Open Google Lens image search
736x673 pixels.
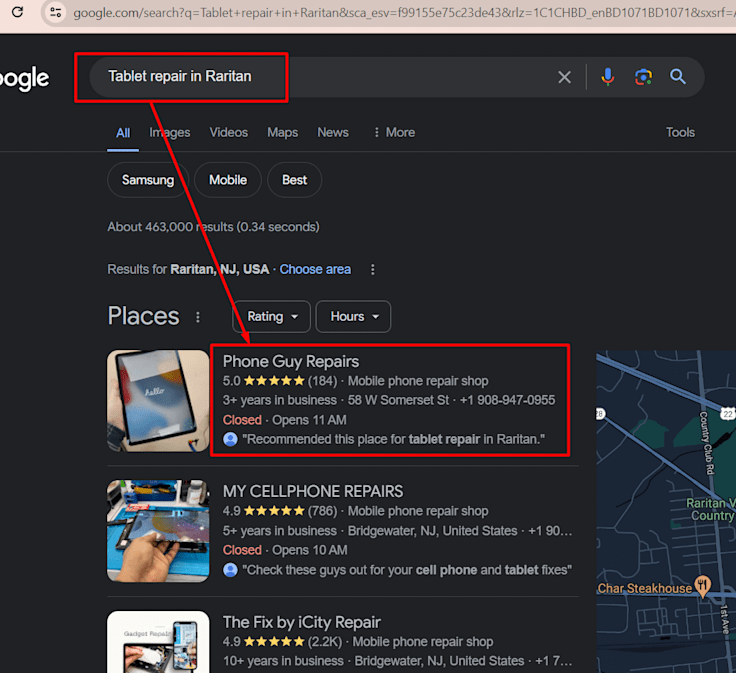click(643, 76)
